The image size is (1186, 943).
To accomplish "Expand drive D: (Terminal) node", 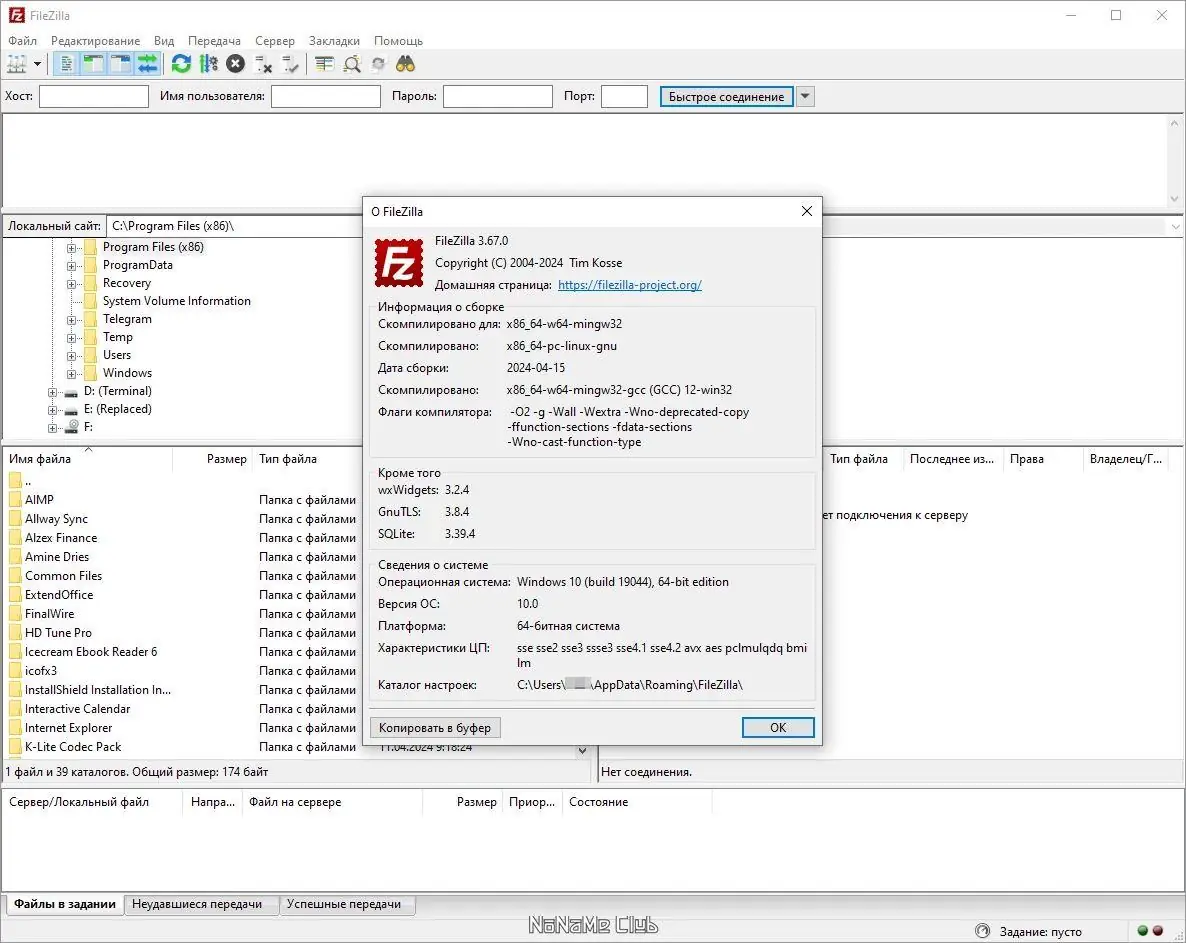I will (52, 392).
